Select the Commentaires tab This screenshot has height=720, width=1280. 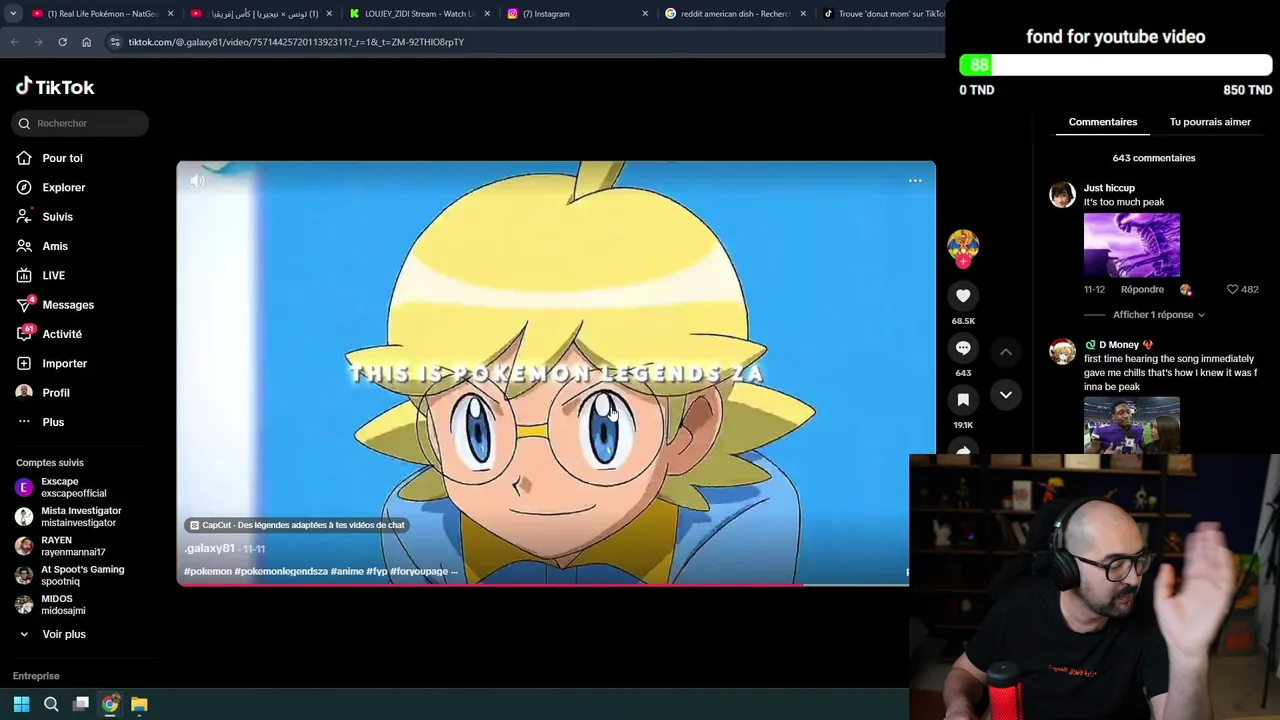(1103, 122)
